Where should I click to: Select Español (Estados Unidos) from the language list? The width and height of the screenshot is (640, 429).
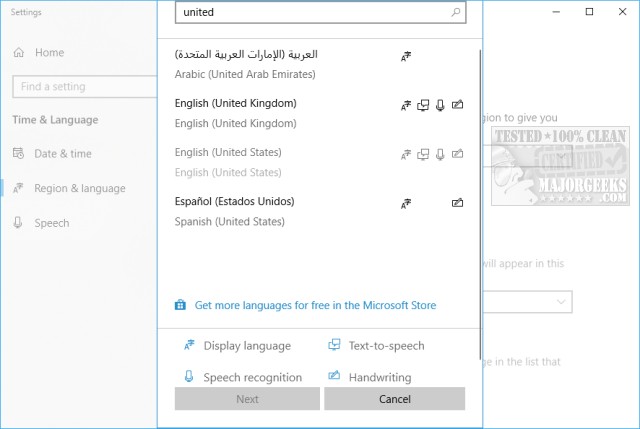pyautogui.click(x=236, y=202)
